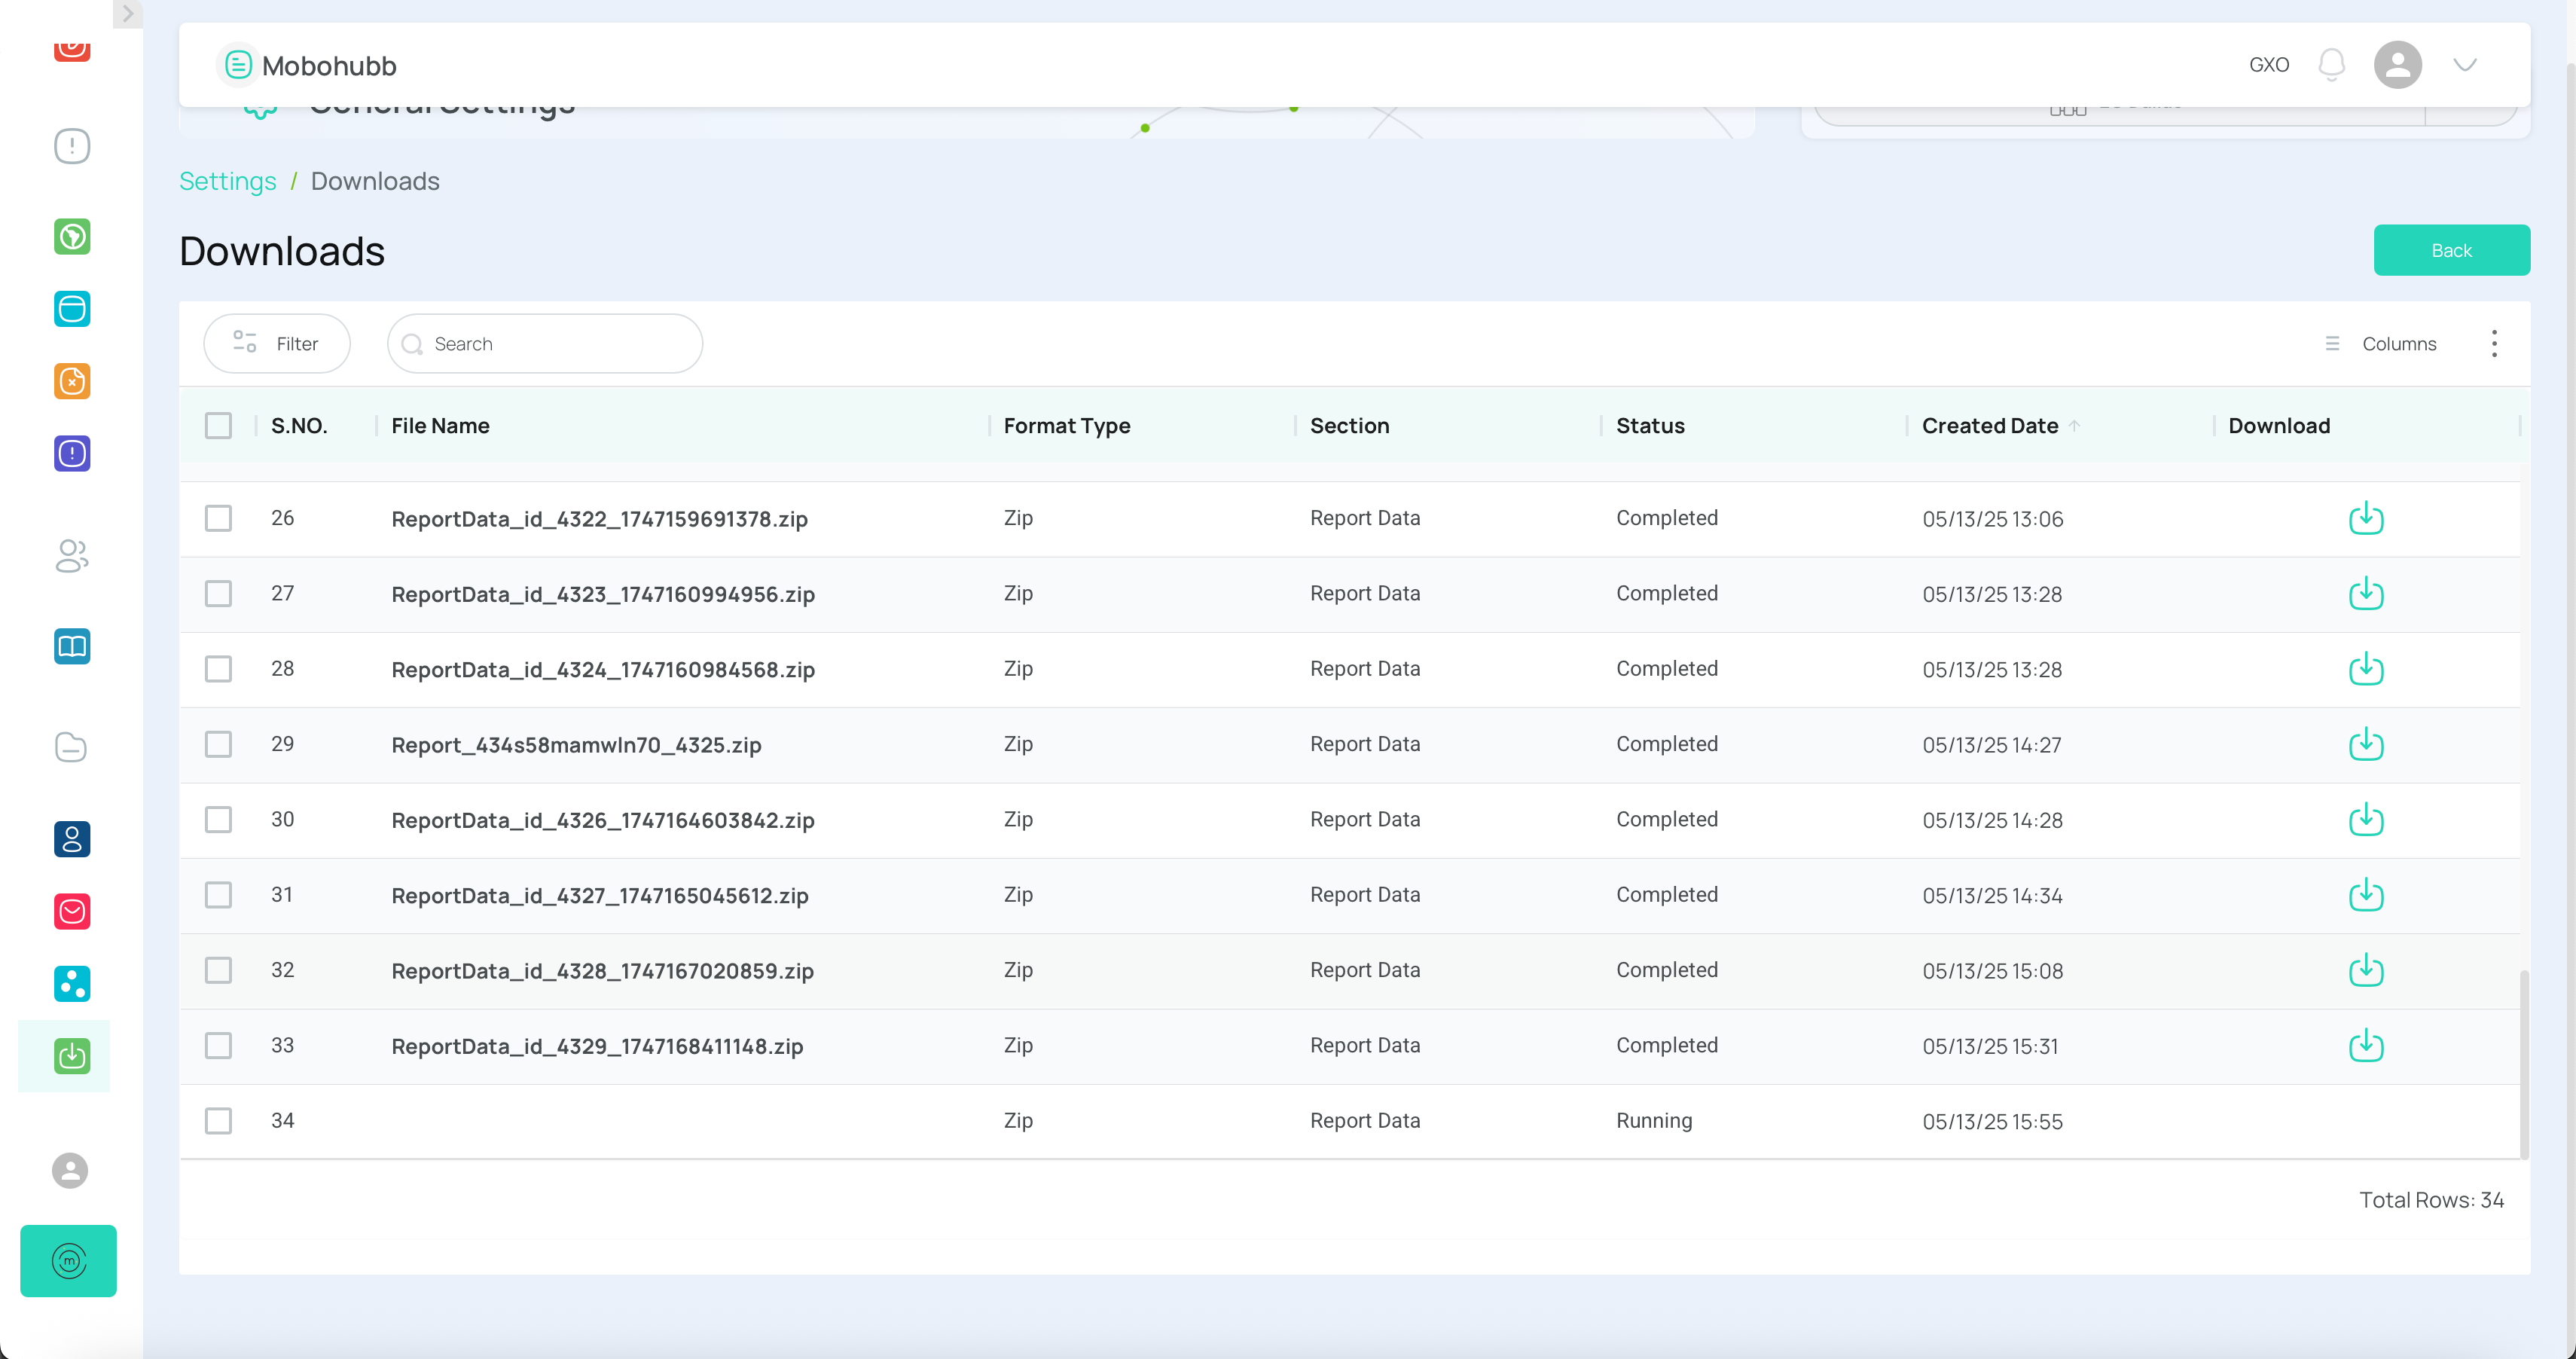This screenshot has height=1359, width=2576.
Task: Open the purple alert sidebar icon
Action: click(72, 454)
